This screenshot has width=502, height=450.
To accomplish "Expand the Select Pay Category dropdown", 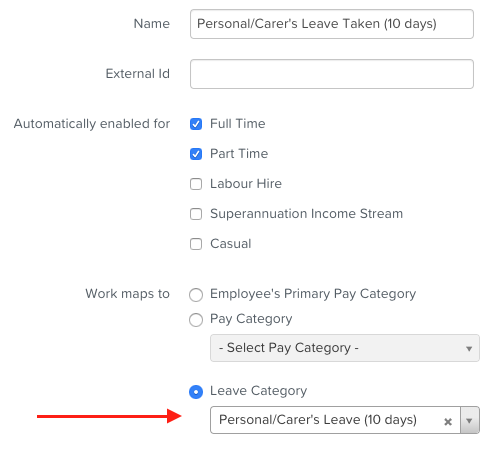I will pos(345,348).
